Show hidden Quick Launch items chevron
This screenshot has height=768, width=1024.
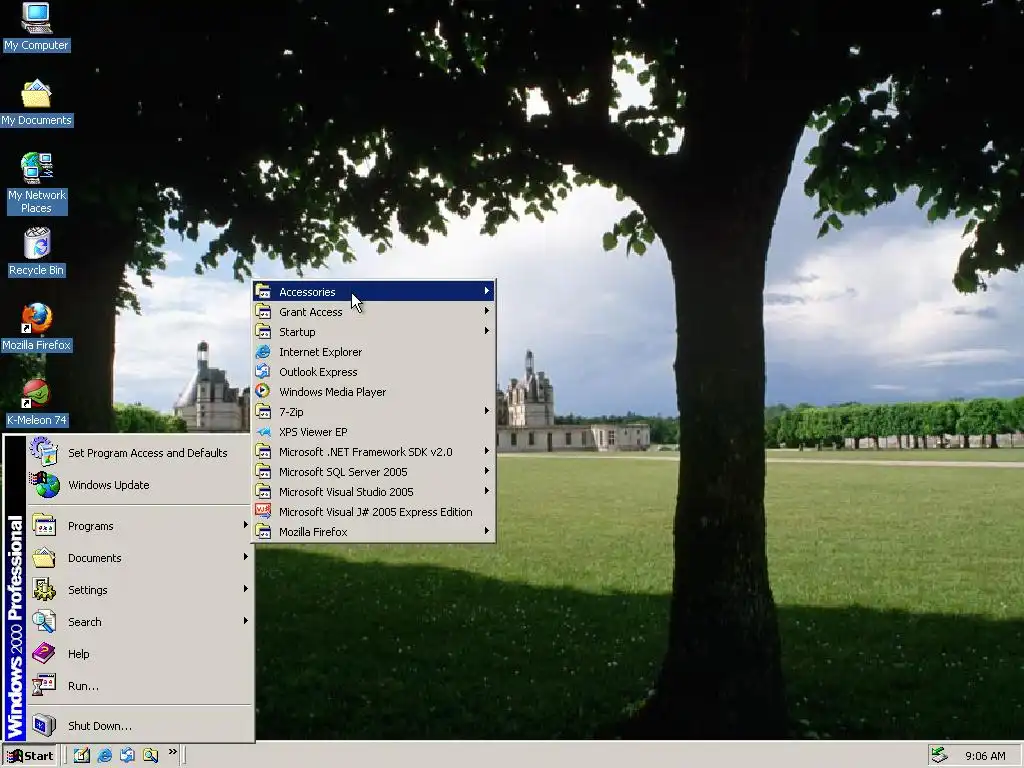click(x=172, y=752)
